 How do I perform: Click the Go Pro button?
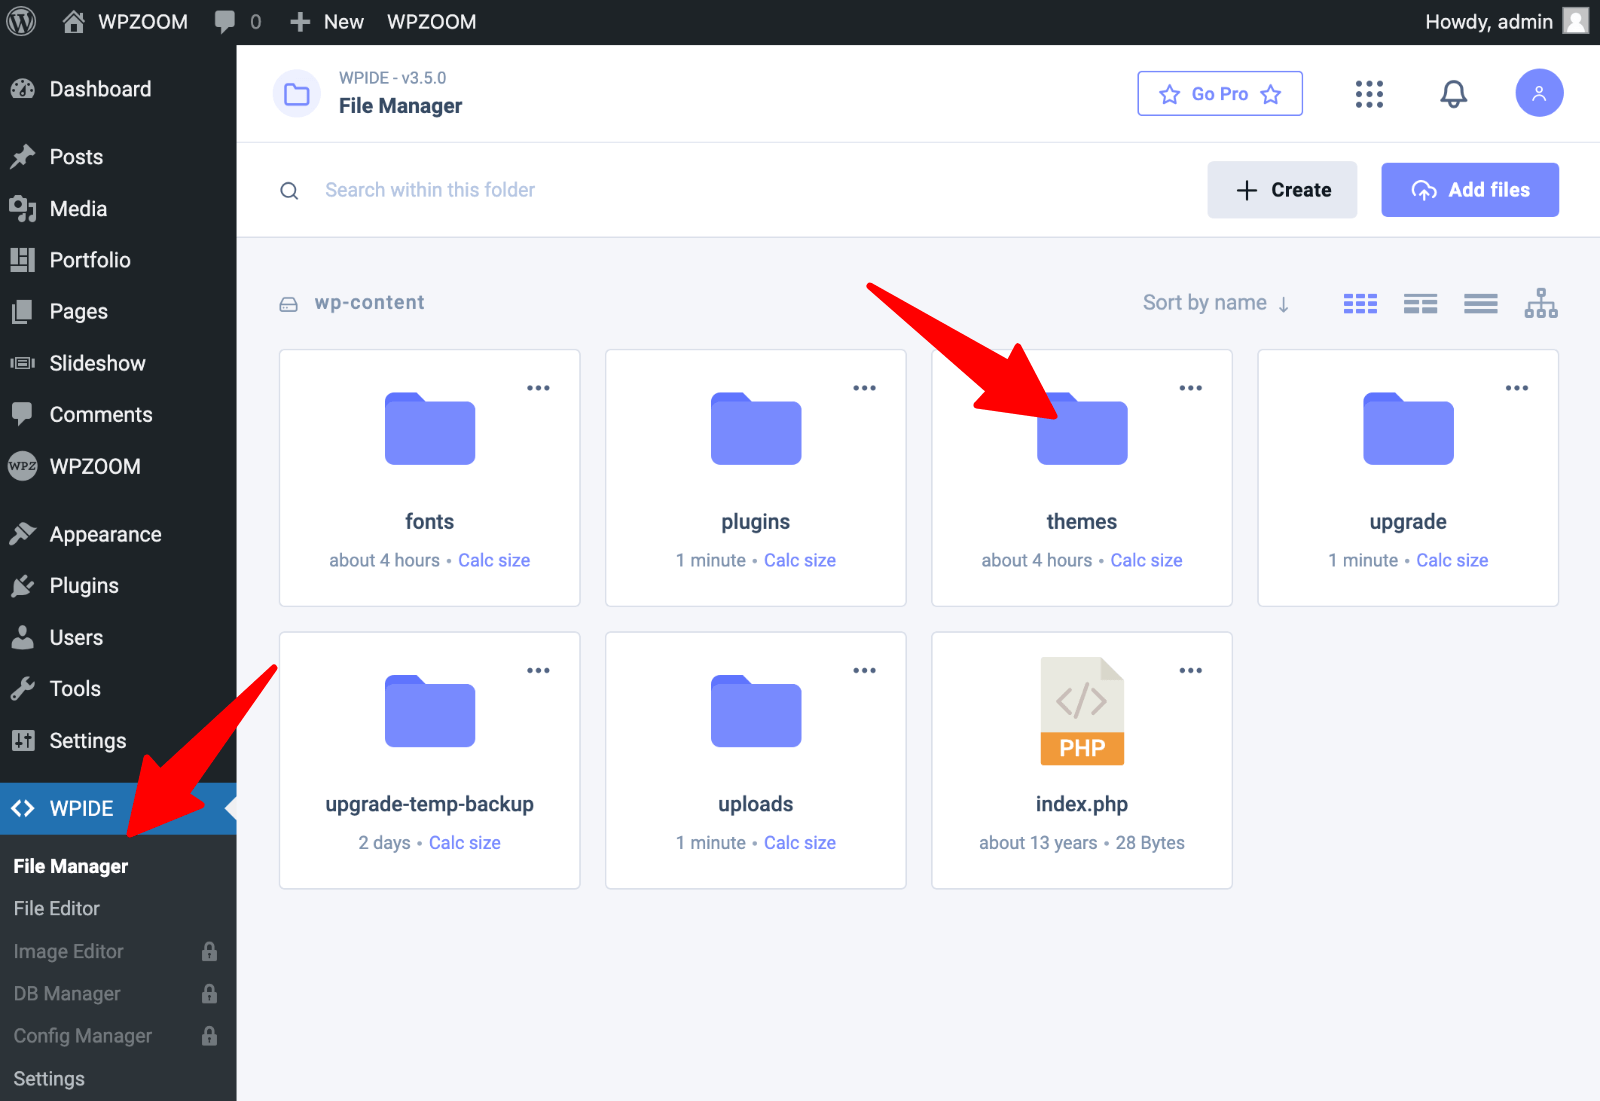pos(1220,93)
